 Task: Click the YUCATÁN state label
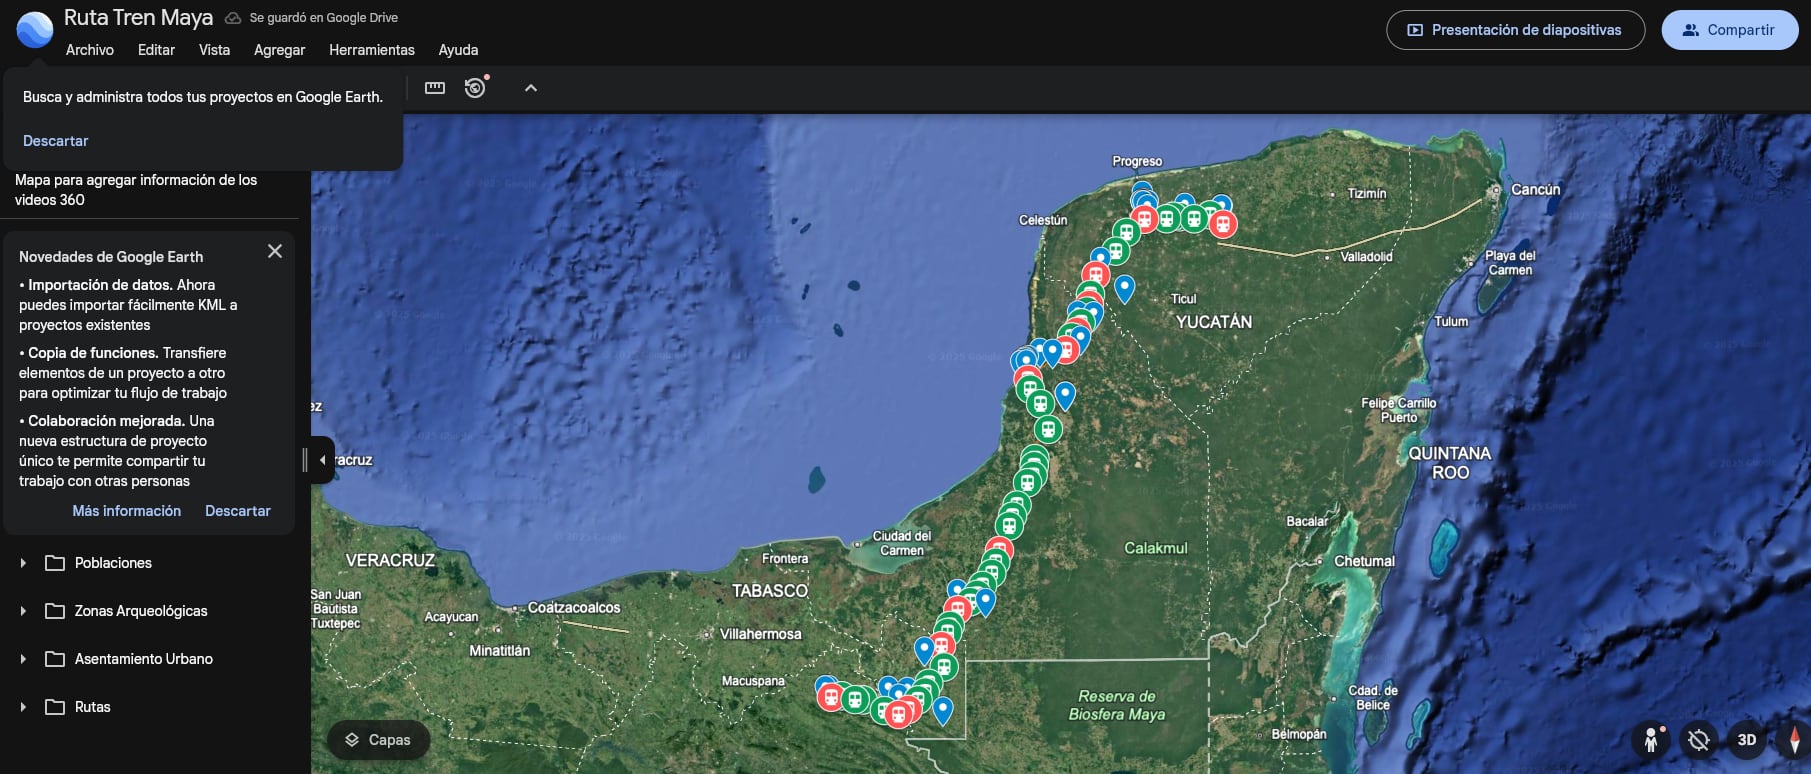pos(1214,322)
